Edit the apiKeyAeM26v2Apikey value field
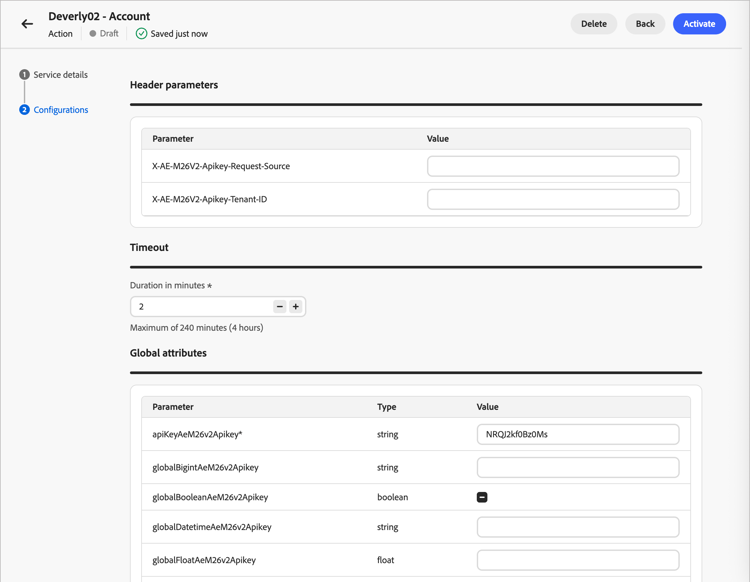Viewport: 750px width, 582px height. point(578,435)
